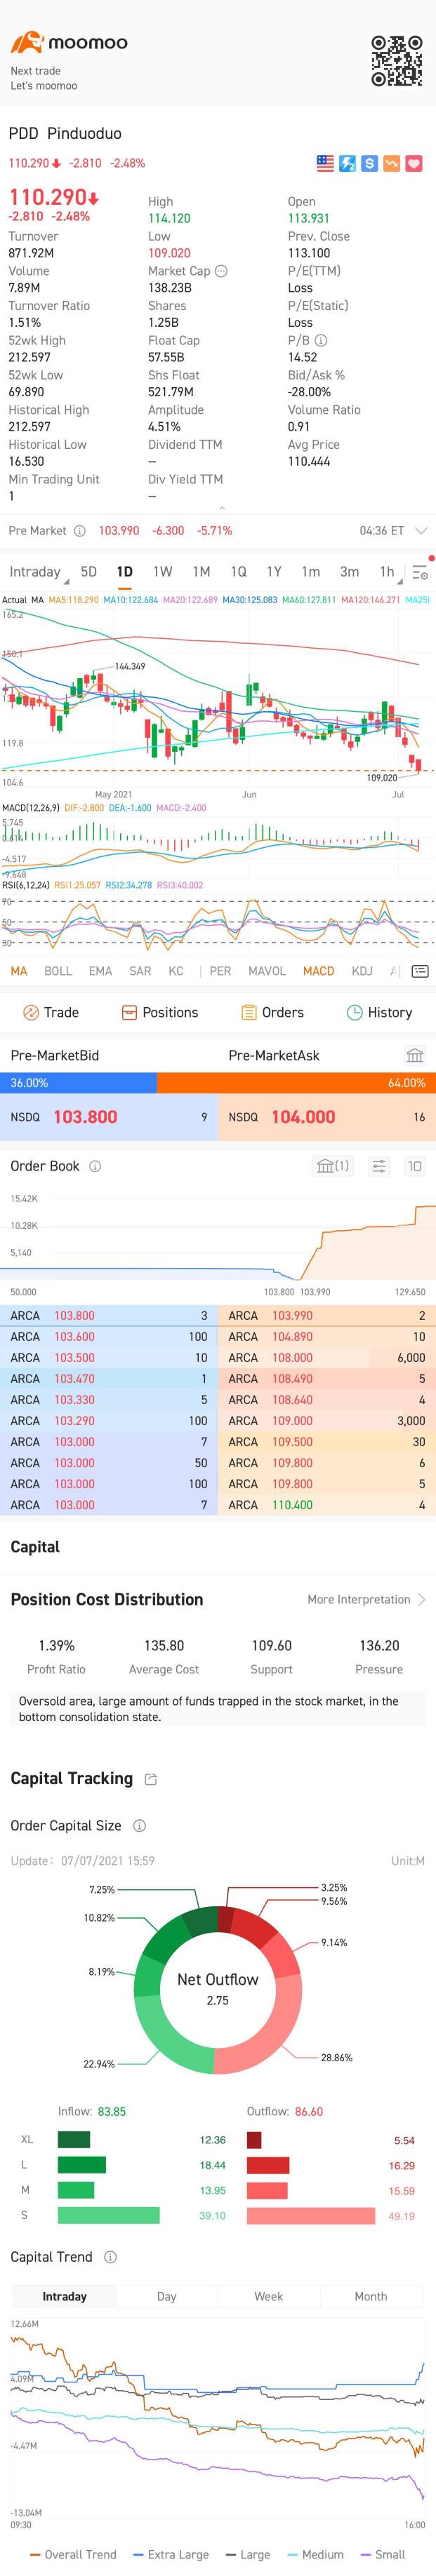Toggle MAVOL sub-indicator
The image size is (436, 2576).
point(267,971)
